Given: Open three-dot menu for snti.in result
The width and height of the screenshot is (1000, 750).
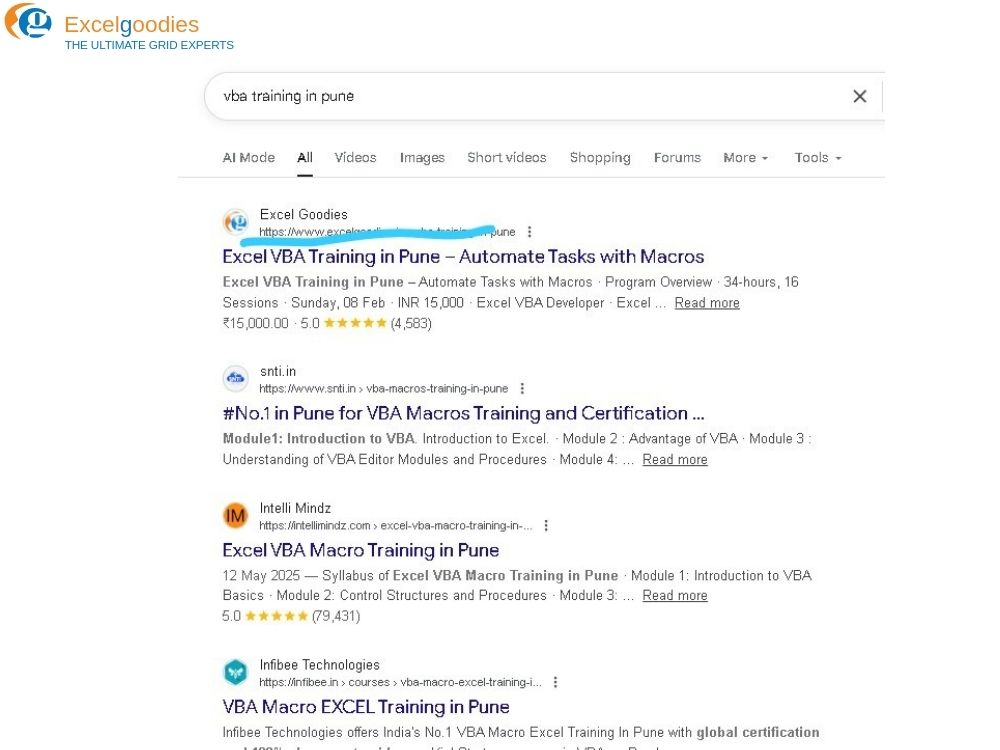Looking at the screenshot, I should tap(522, 389).
